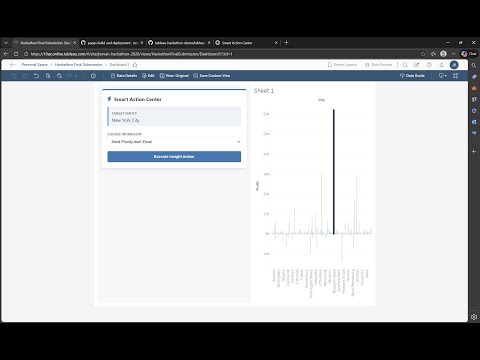Open the Data Guide panel
The height and width of the screenshot is (360, 480).
tap(412, 76)
